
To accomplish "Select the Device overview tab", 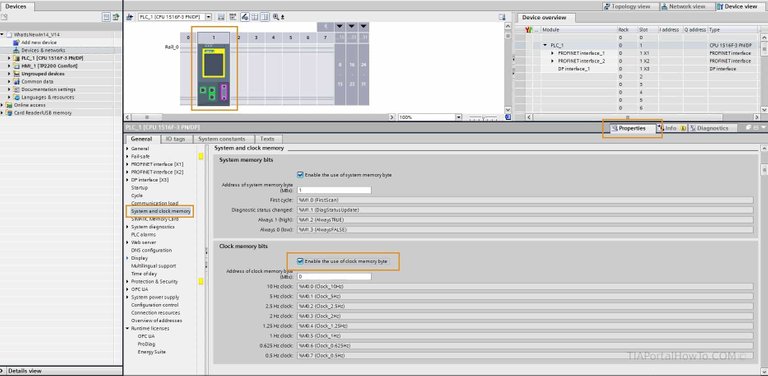I will (544, 18).
